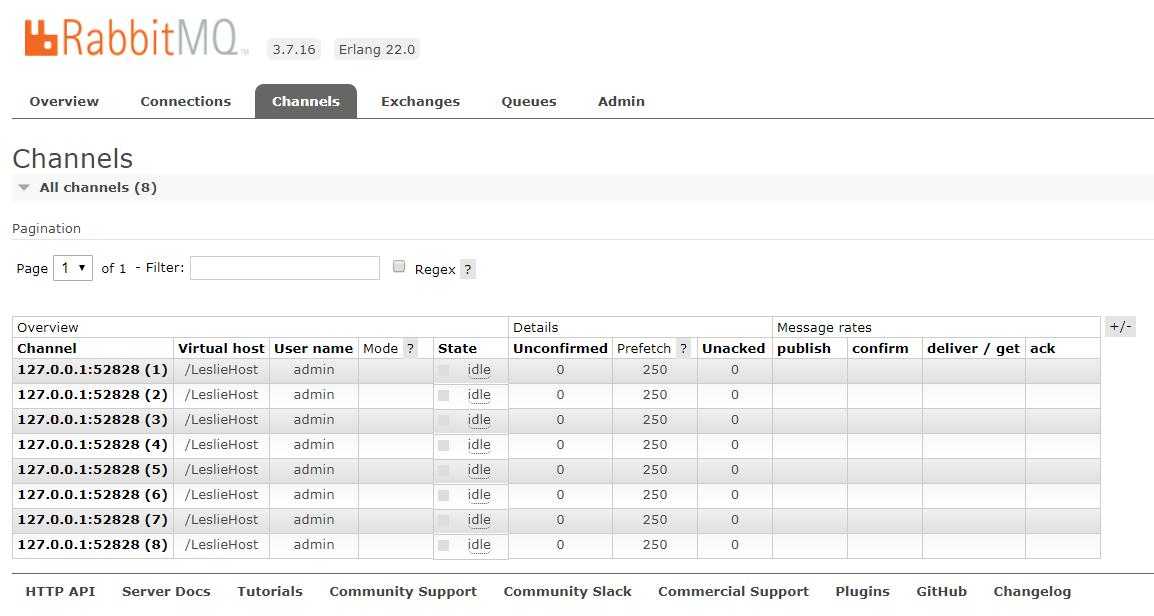
Task: Click the Pagination section heading
Action: click(46, 228)
